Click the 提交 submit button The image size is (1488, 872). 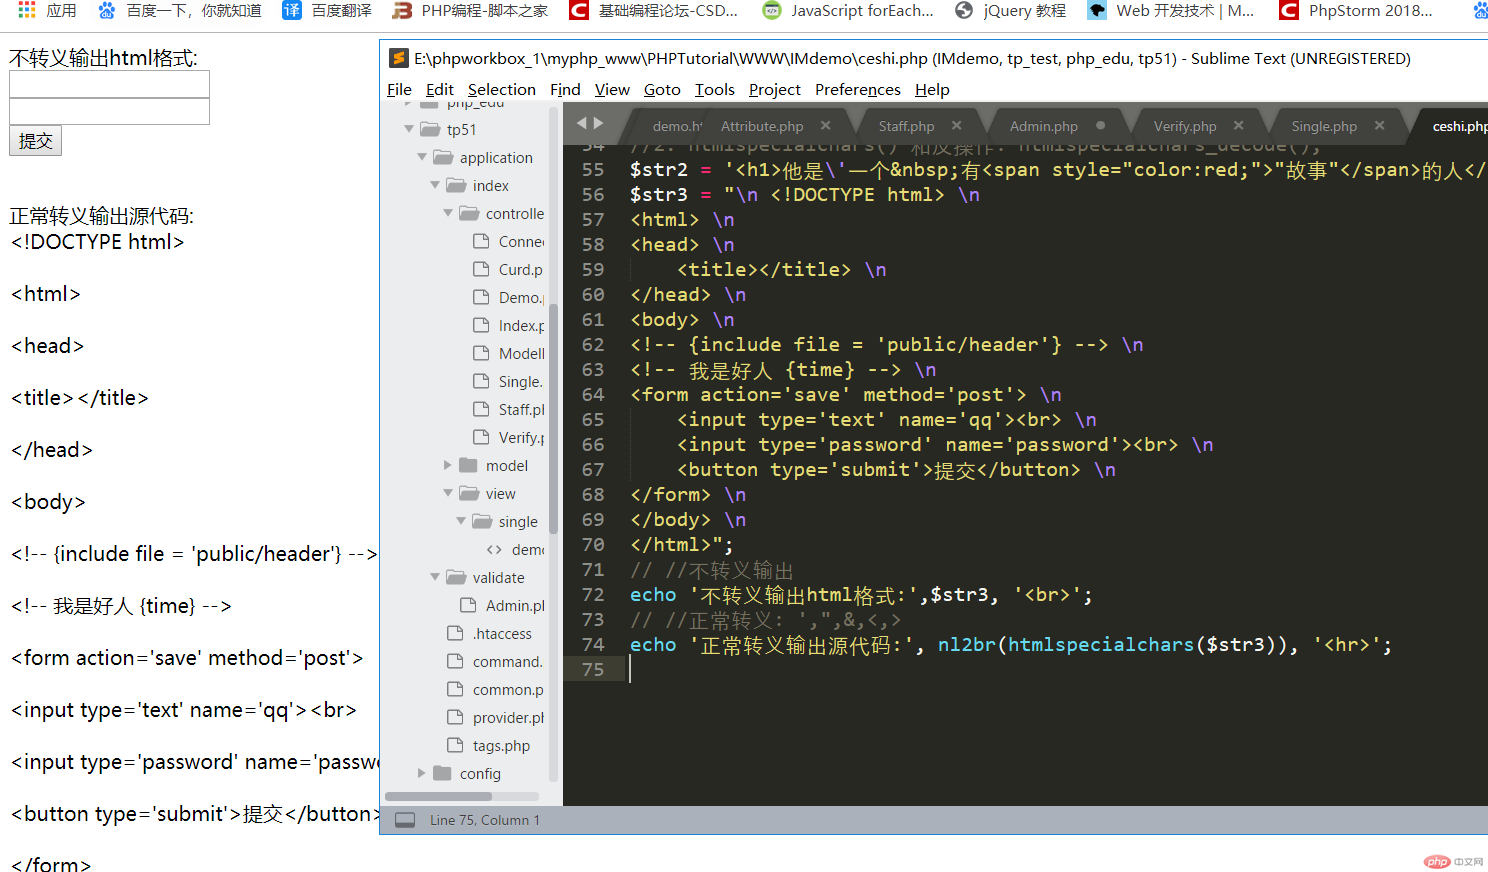point(35,141)
